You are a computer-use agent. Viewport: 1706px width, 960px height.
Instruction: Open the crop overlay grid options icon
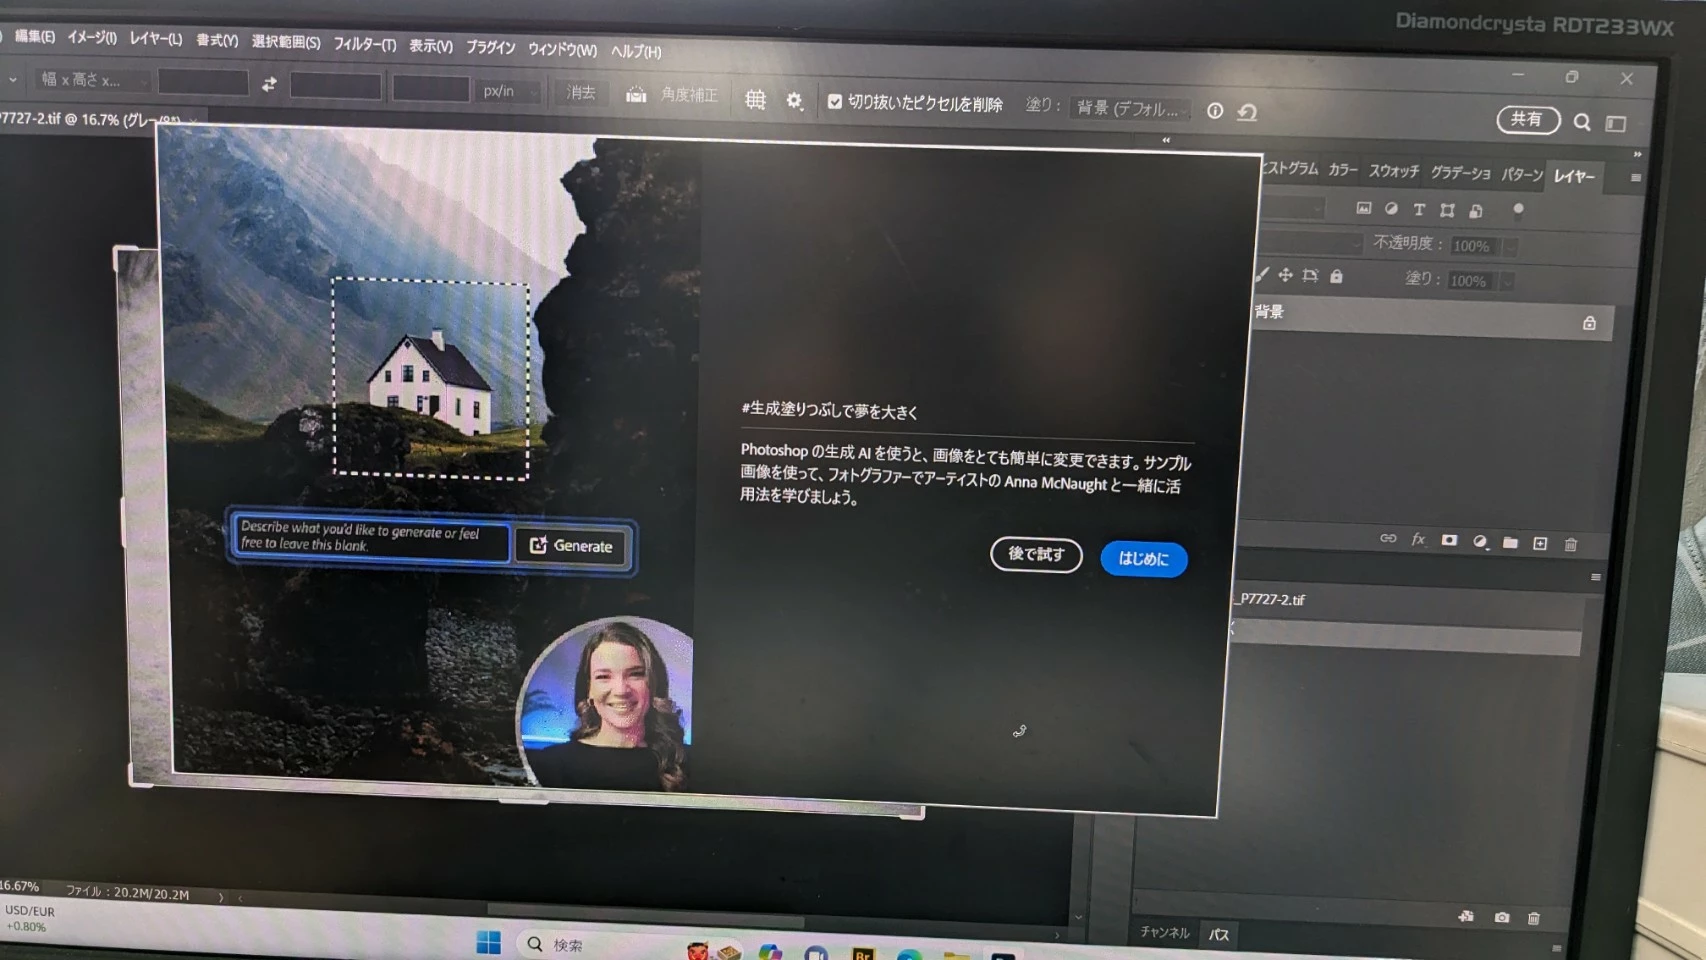(x=755, y=99)
